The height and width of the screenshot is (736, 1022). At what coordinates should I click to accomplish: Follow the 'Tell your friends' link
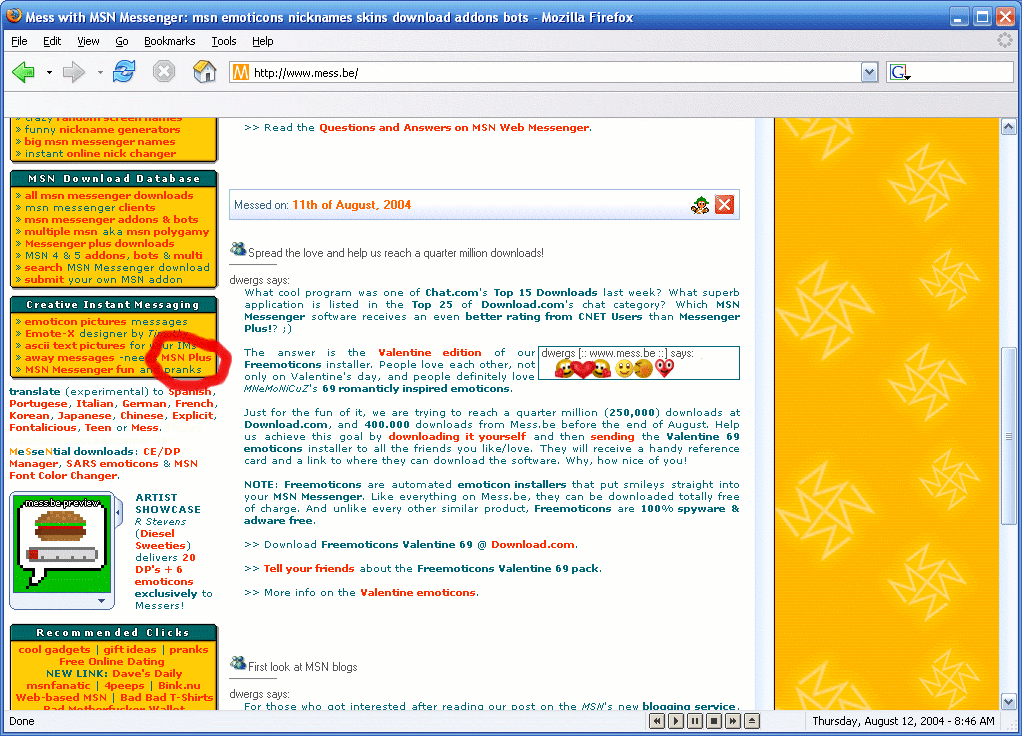coord(309,568)
